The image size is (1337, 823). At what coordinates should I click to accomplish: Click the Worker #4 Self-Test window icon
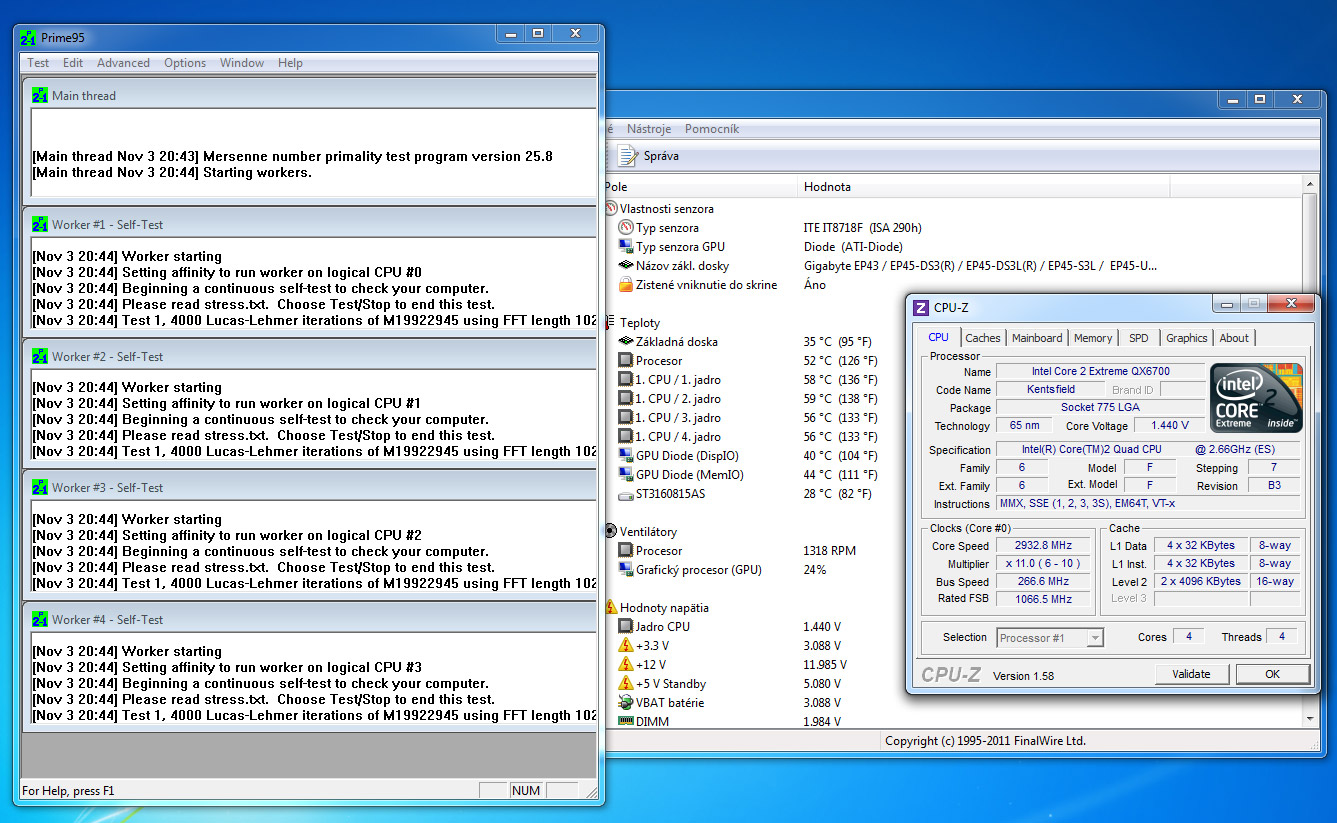click(40, 619)
